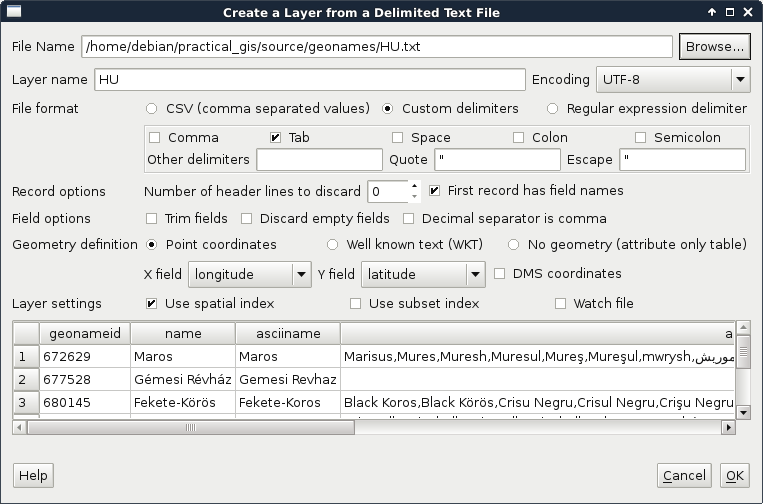Select CSV (comma separated values) format

[152, 108]
